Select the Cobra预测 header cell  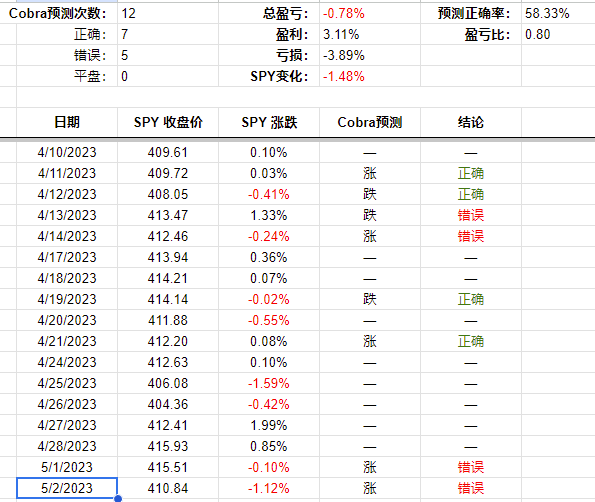click(x=370, y=122)
